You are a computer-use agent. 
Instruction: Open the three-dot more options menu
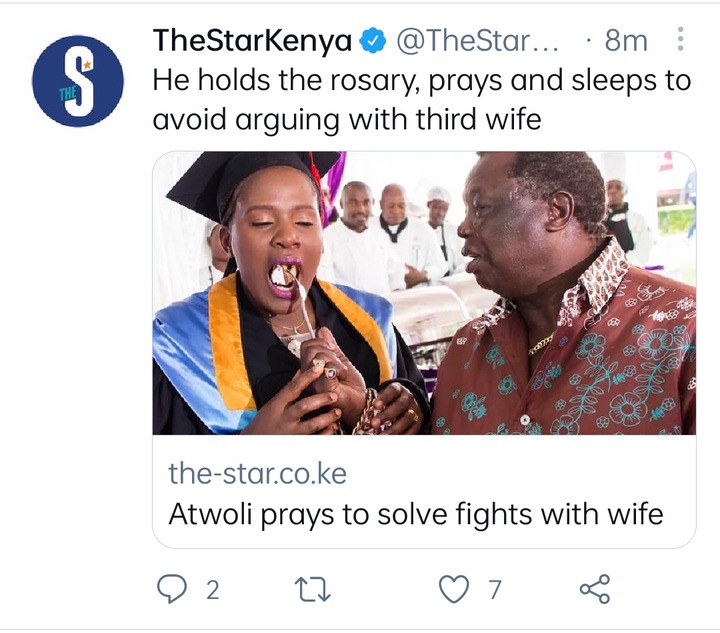click(x=681, y=39)
